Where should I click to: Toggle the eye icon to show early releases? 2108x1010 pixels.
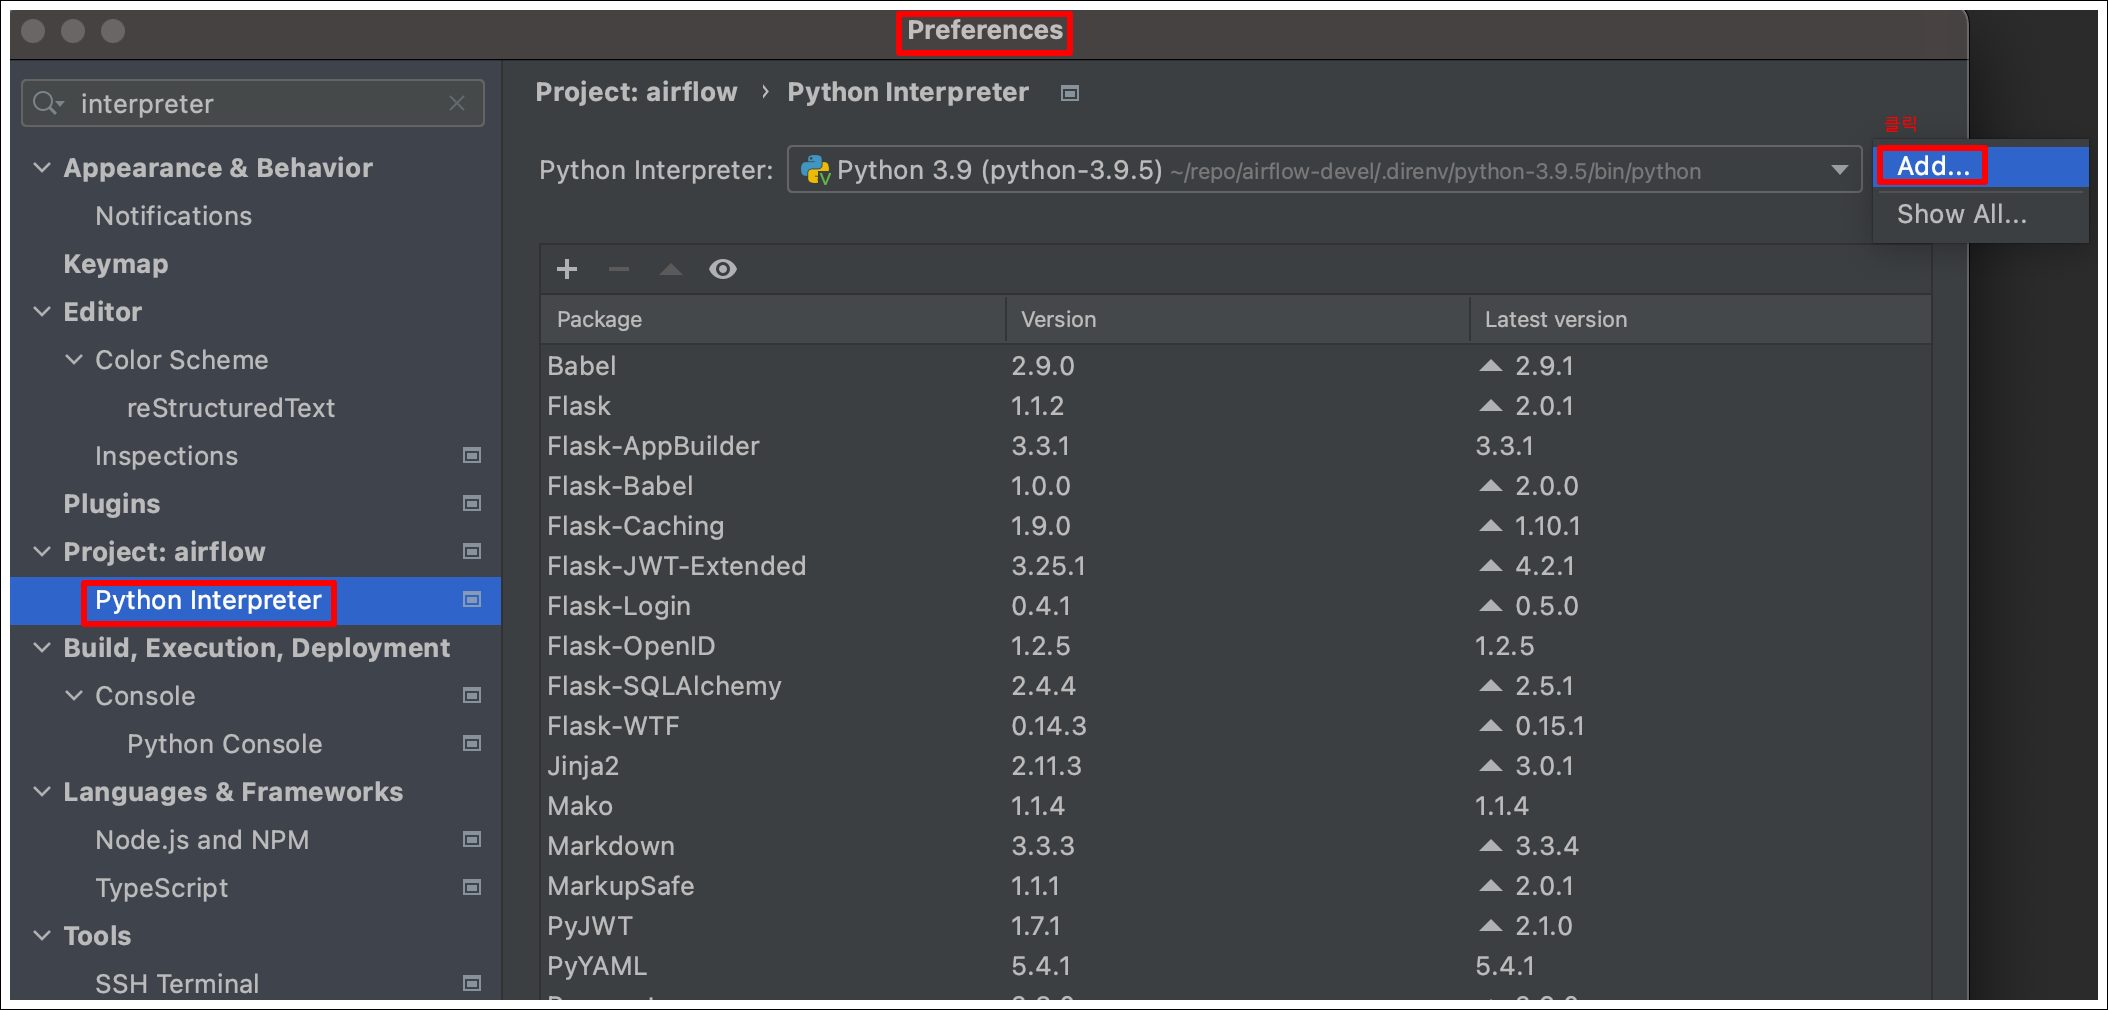[723, 269]
